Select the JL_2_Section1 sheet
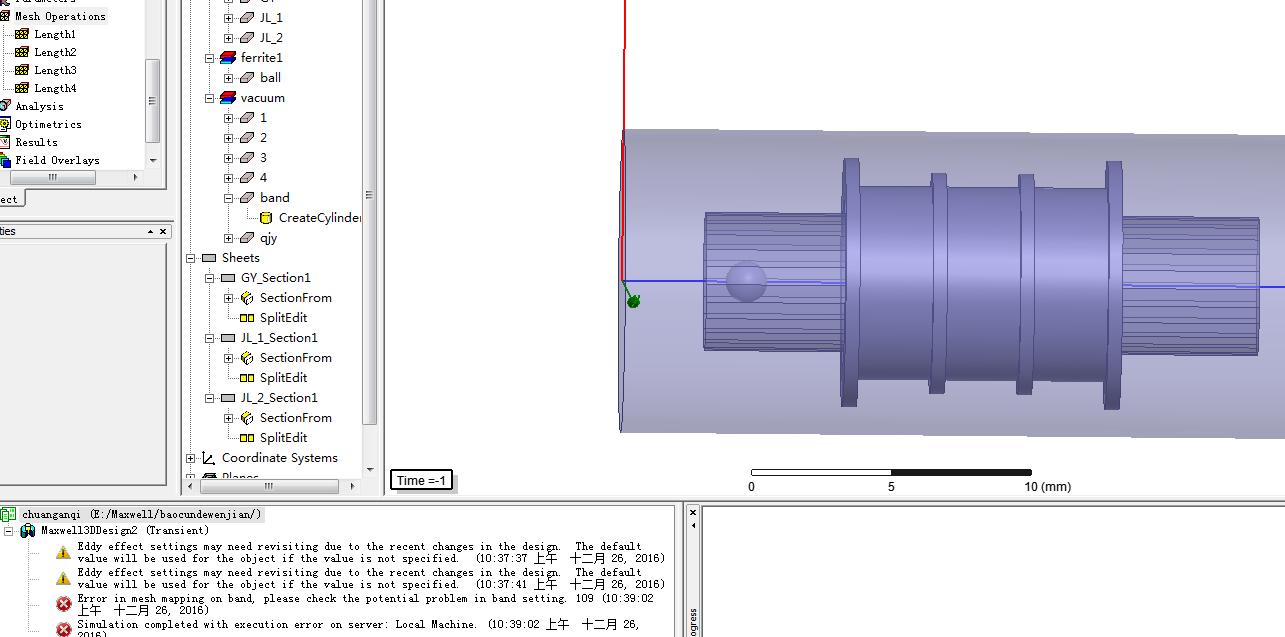Image resolution: width=1285 pixels, height=637 pixels. coord(279,398)
